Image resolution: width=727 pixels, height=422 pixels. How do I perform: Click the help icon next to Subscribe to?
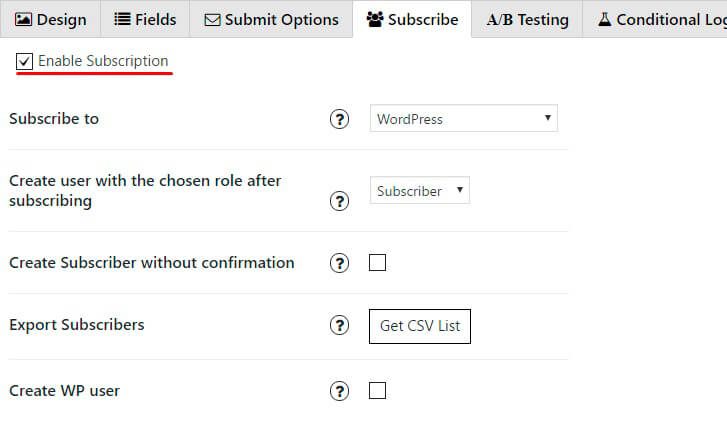tap(339, 119)
